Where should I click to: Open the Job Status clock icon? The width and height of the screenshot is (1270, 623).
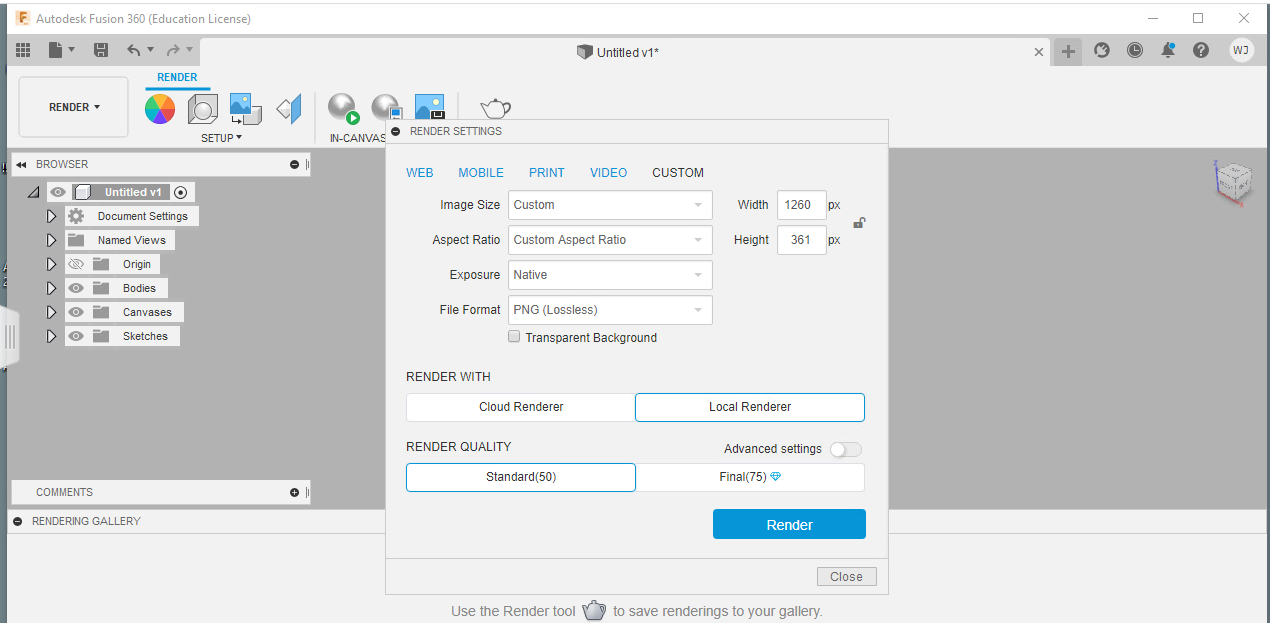[x=1135, y=50]
